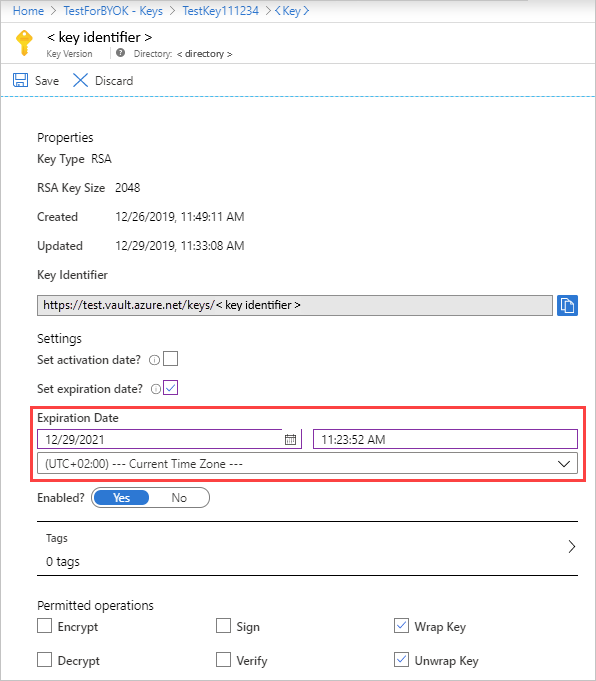Click the 'Settings' heading
The width and height of the screenshot is (596, 681).
pyautogui.click(x=59, y=339)
